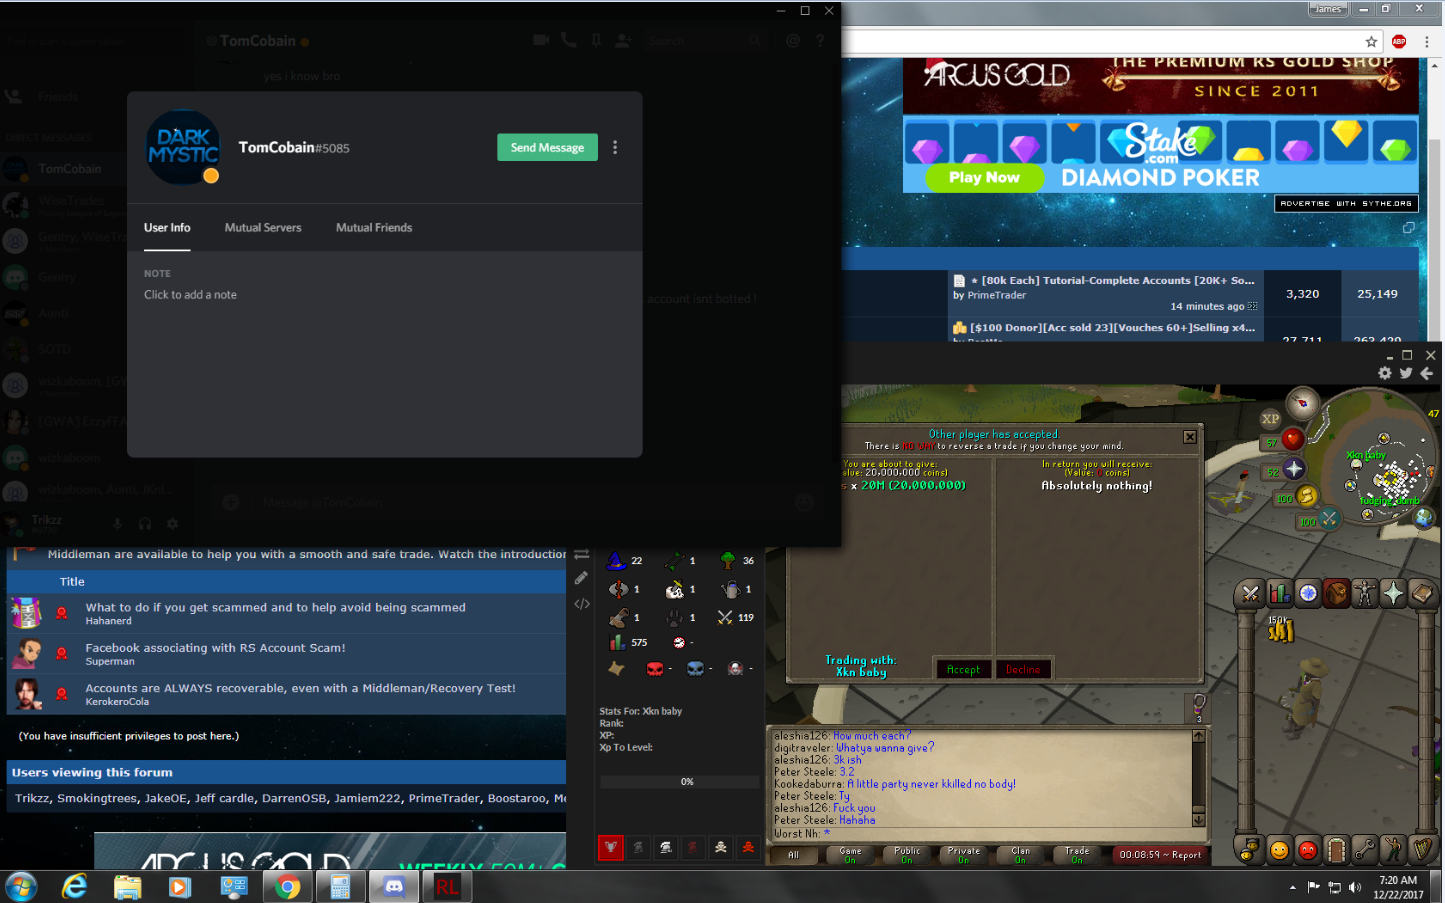This screenshot has height=903, width=1445.
Task: Click the code brackets icon in RuneLite sidebar
Action: point(582,604)
